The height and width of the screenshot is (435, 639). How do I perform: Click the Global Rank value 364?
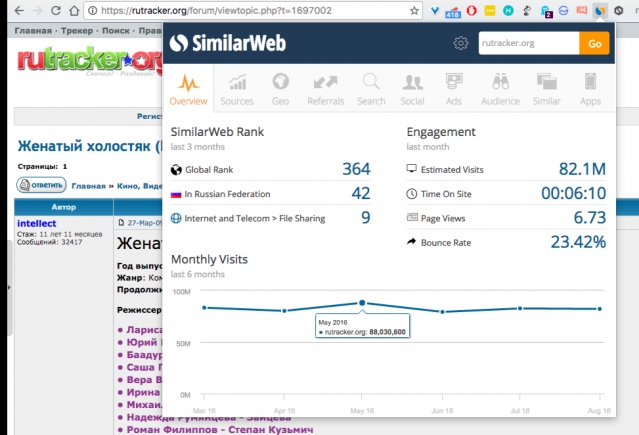click(356, 169)
